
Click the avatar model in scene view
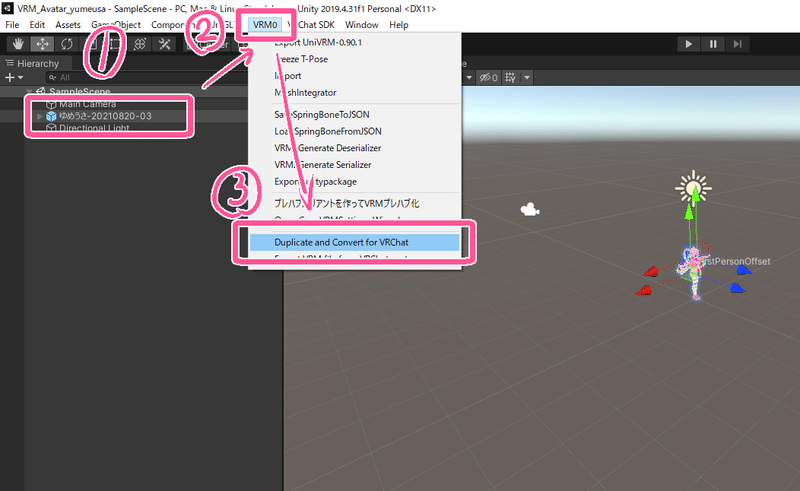coord(693,273)
